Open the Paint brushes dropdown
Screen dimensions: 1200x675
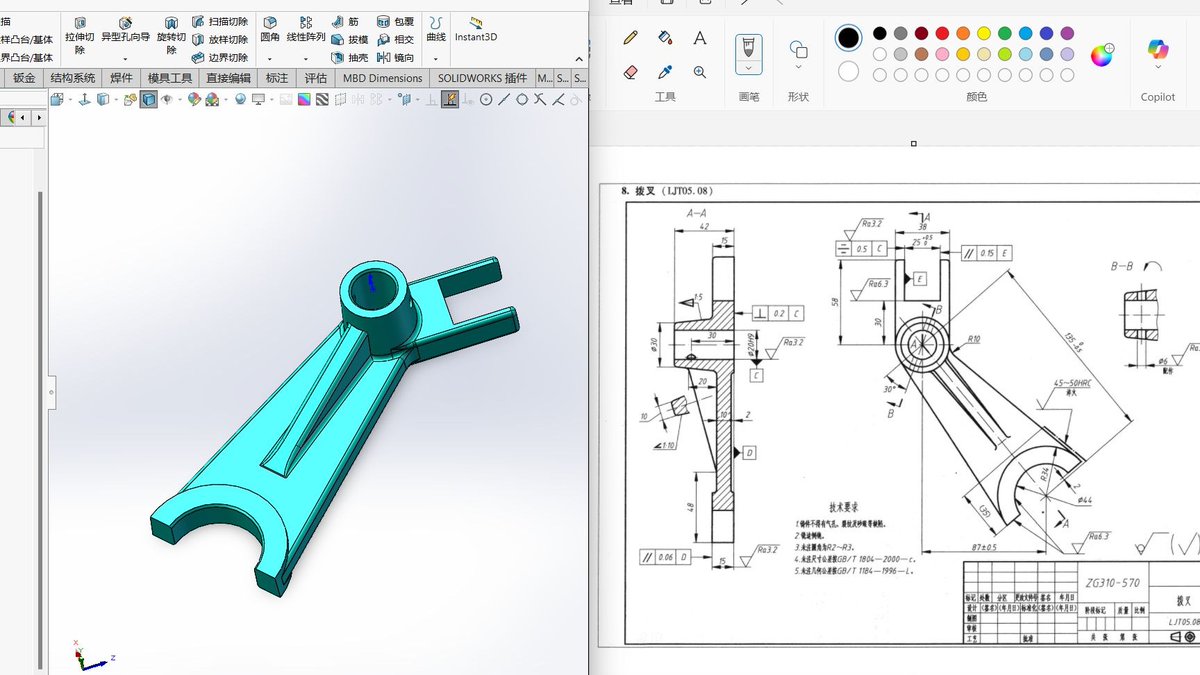pos(748,68)
